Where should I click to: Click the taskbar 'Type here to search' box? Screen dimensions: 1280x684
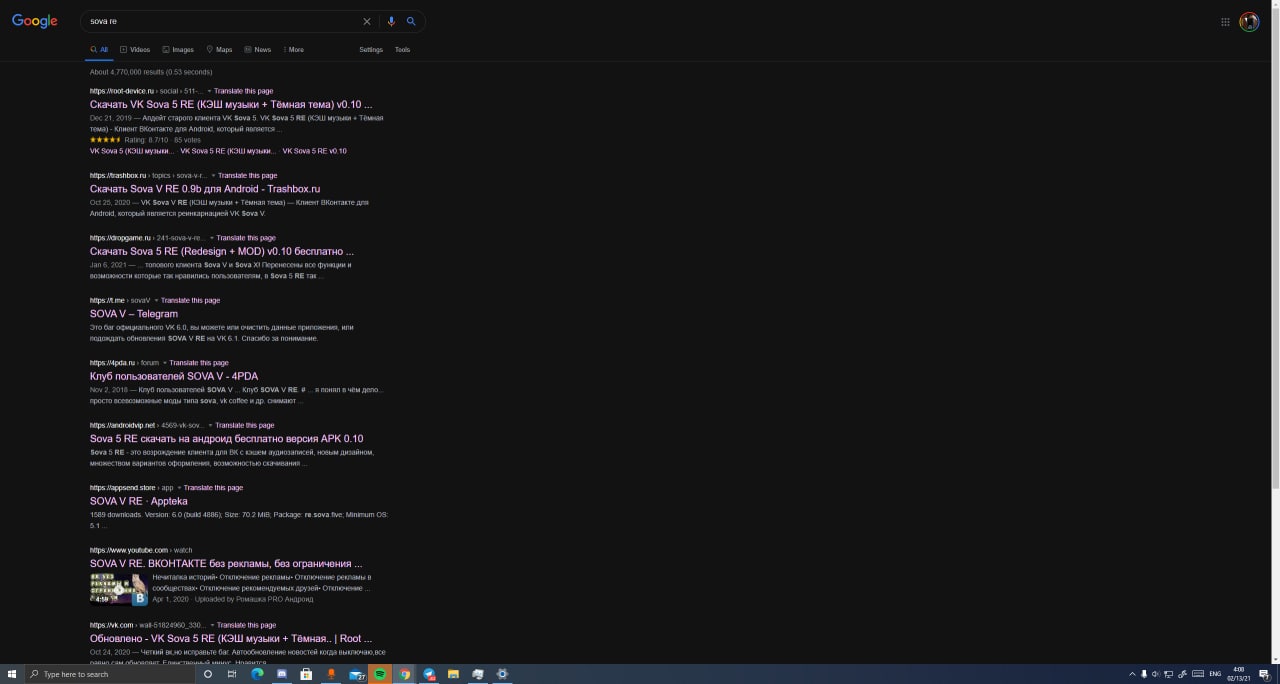[109, 674]
